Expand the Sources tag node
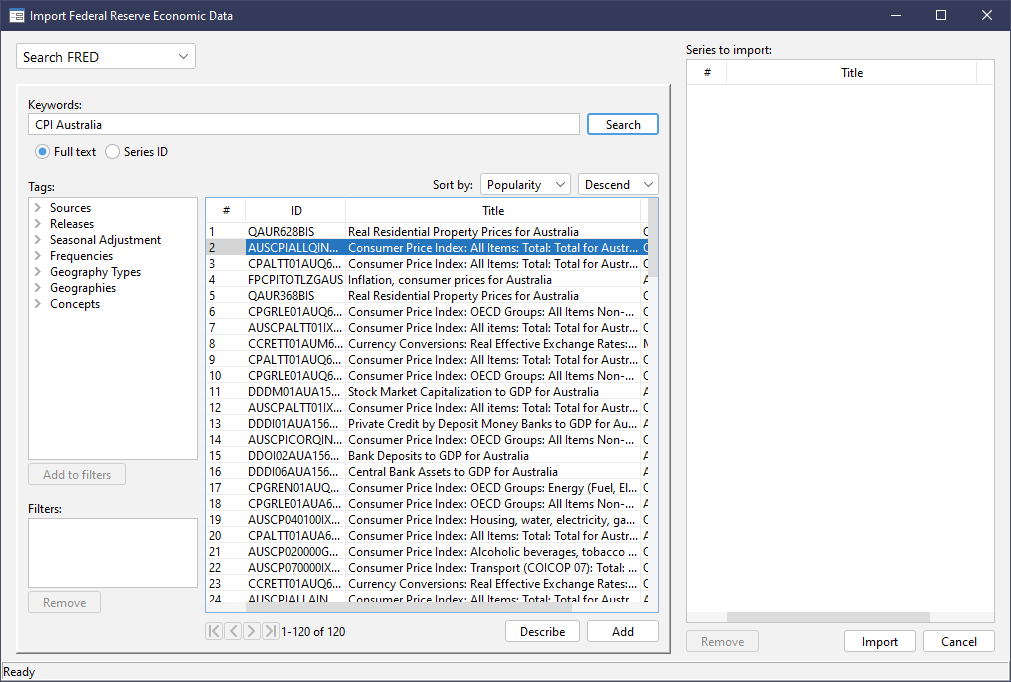The width and height of the screenshot is (1011, 682). (37, 208)
